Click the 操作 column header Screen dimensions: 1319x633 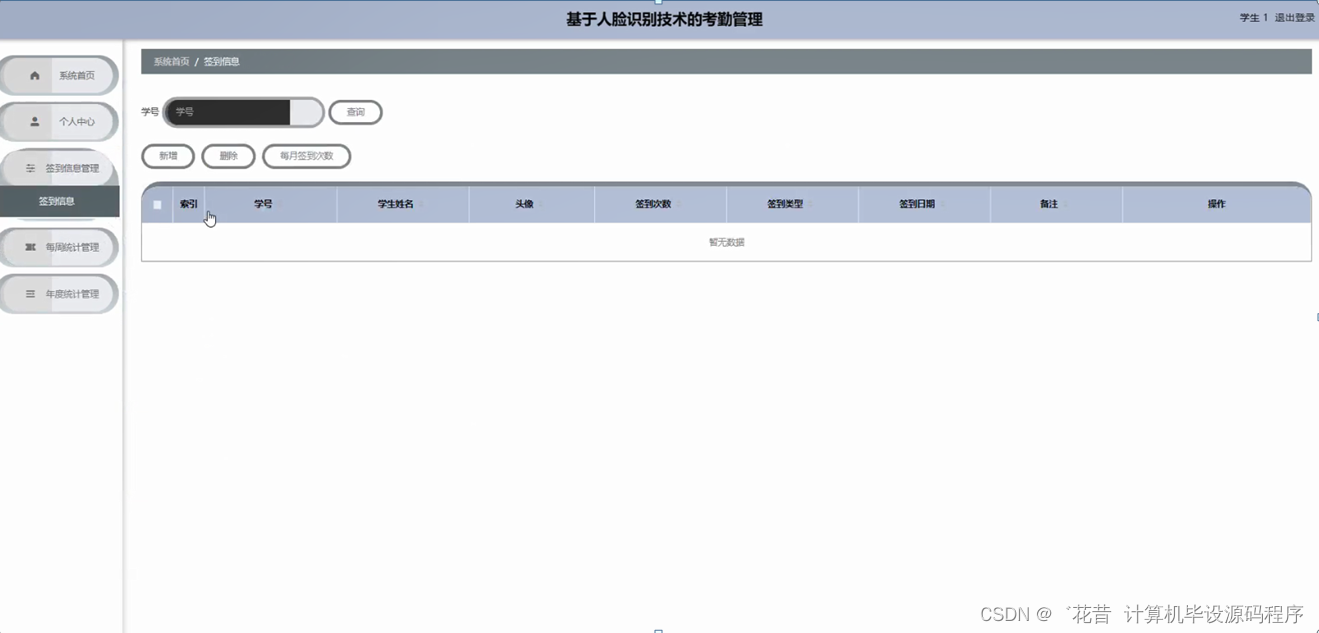pyautogui.click(x=1216, y=204)
